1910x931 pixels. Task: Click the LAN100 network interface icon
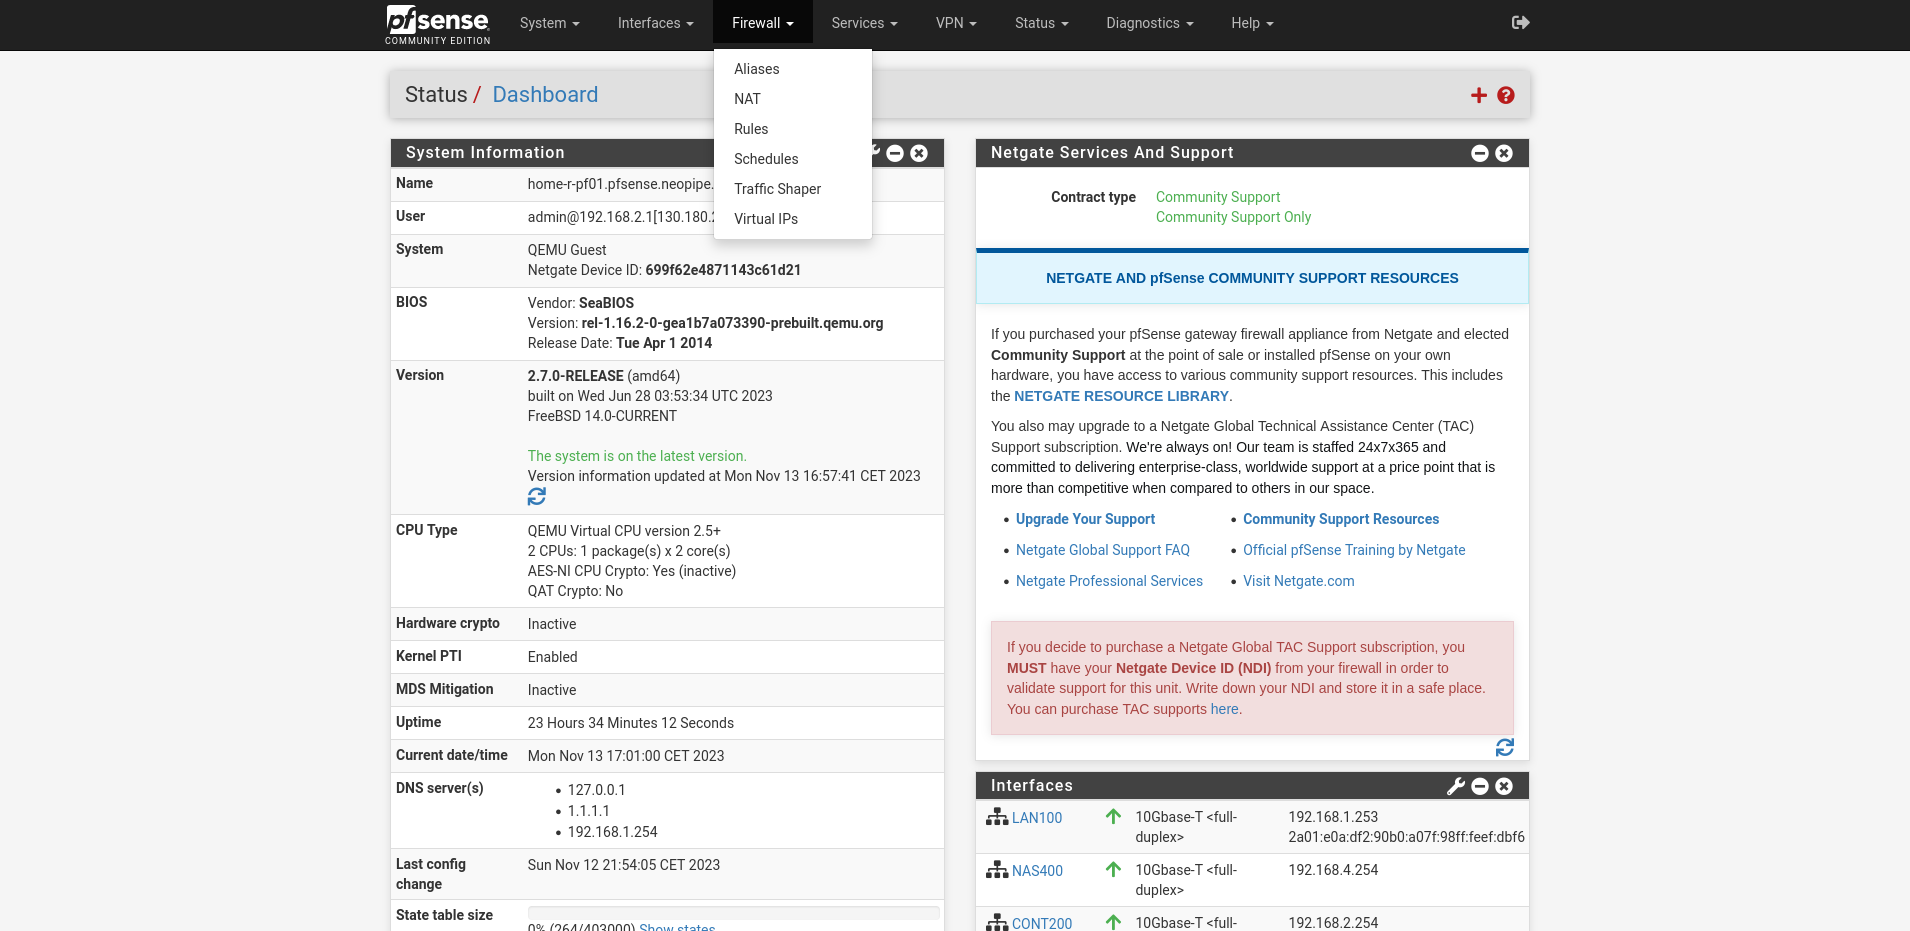(x=997, y=817)
